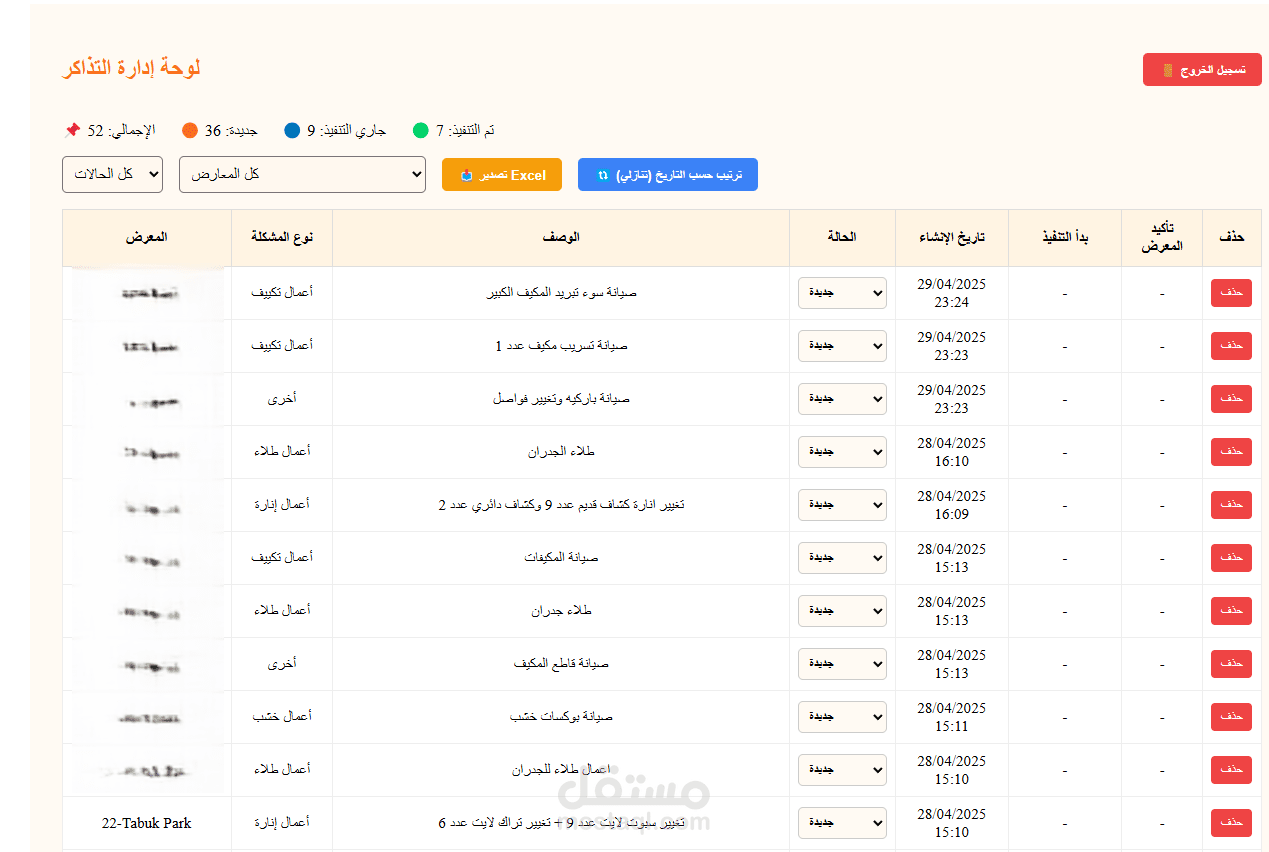Image resolution: width=1269 pixels, height=852 pixels.
Task: Open the كل المعارض exhibitions filter dropdown
Action: point(302,174)
